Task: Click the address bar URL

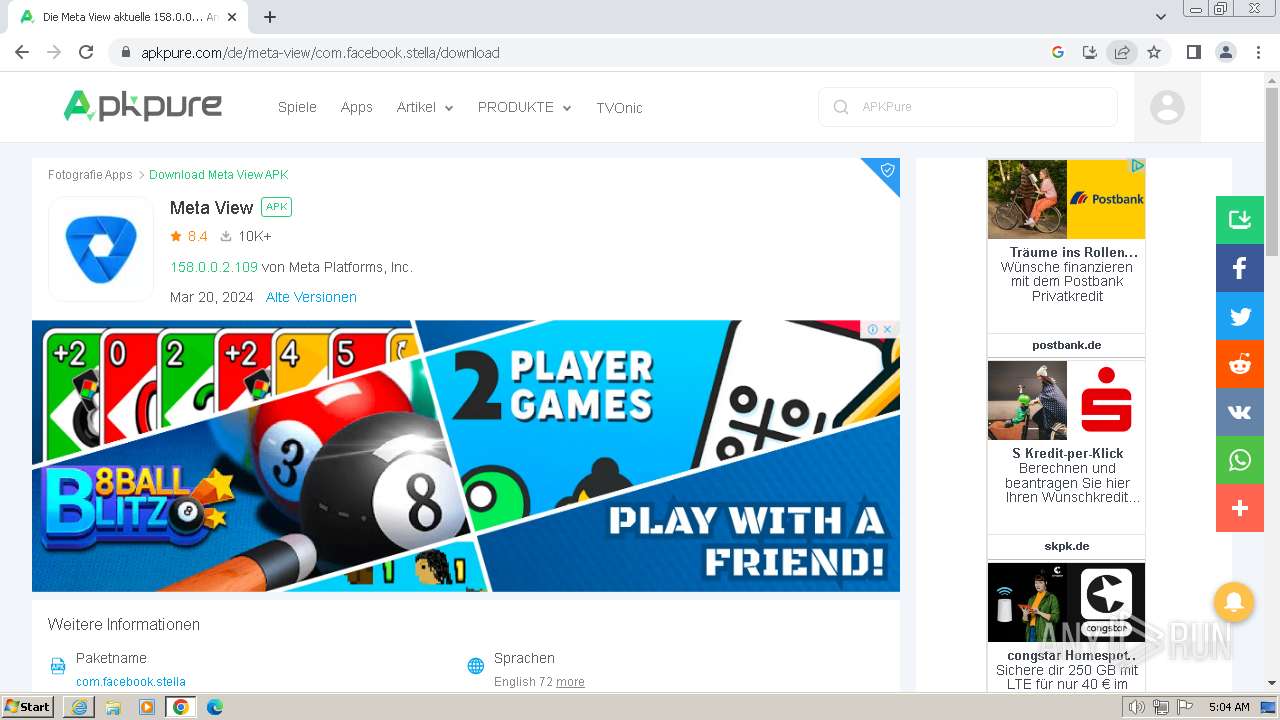Action: pos(320,53)
